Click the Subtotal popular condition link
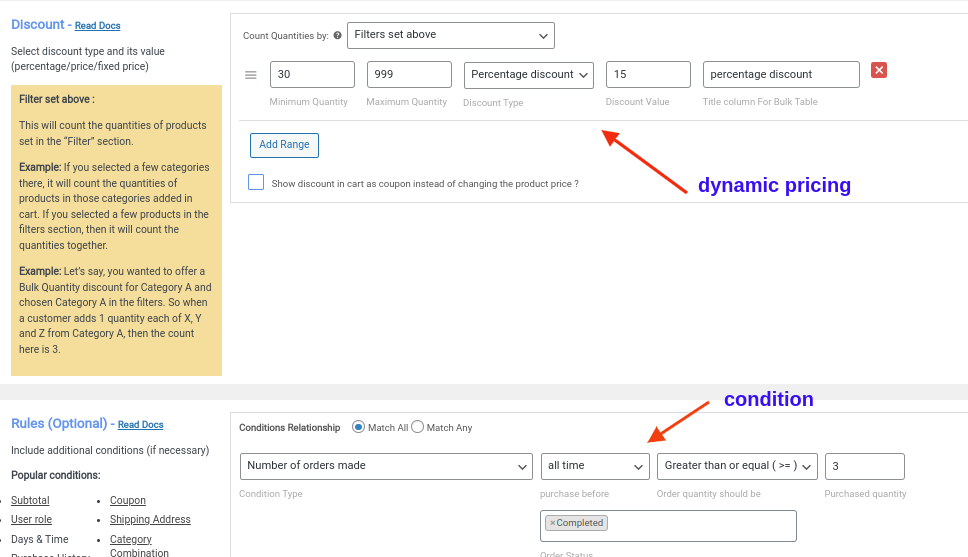The width and height of the screenshot is (968, 557). tap(30, 500)
